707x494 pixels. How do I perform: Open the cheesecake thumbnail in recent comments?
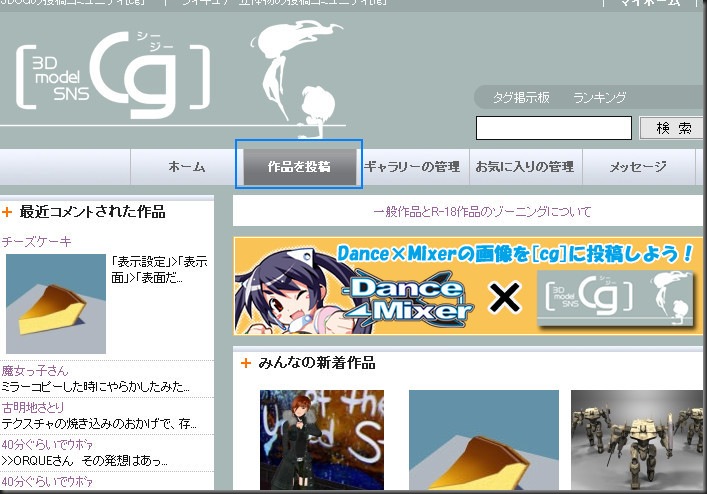[56, 304]
